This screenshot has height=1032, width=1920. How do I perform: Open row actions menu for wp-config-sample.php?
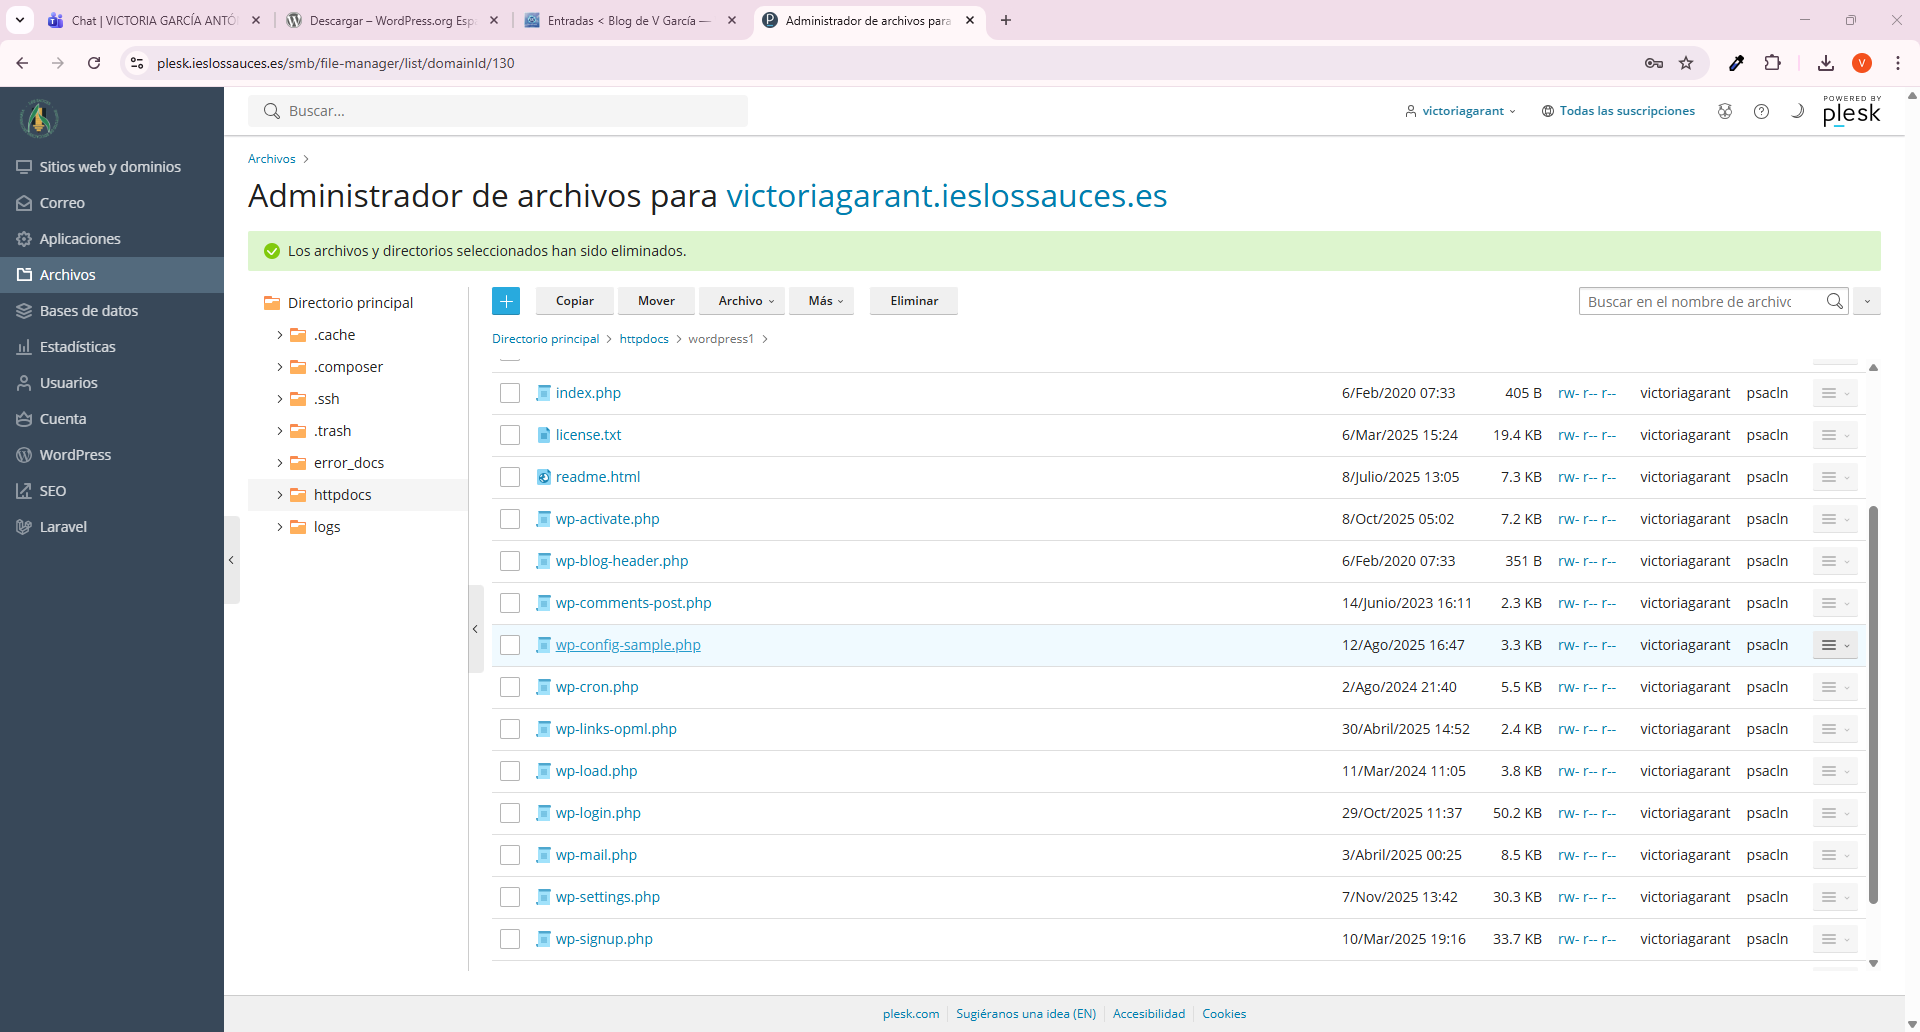click(x=1834, y=645)
